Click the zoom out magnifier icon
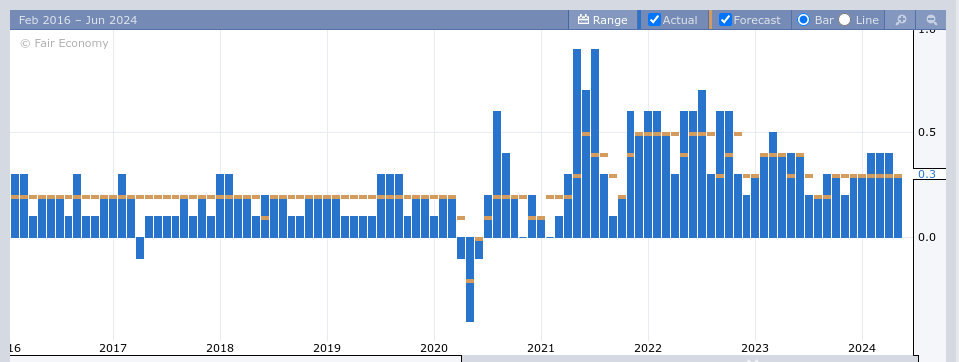Viewport: 959px width, 362px height. point(931,20)
